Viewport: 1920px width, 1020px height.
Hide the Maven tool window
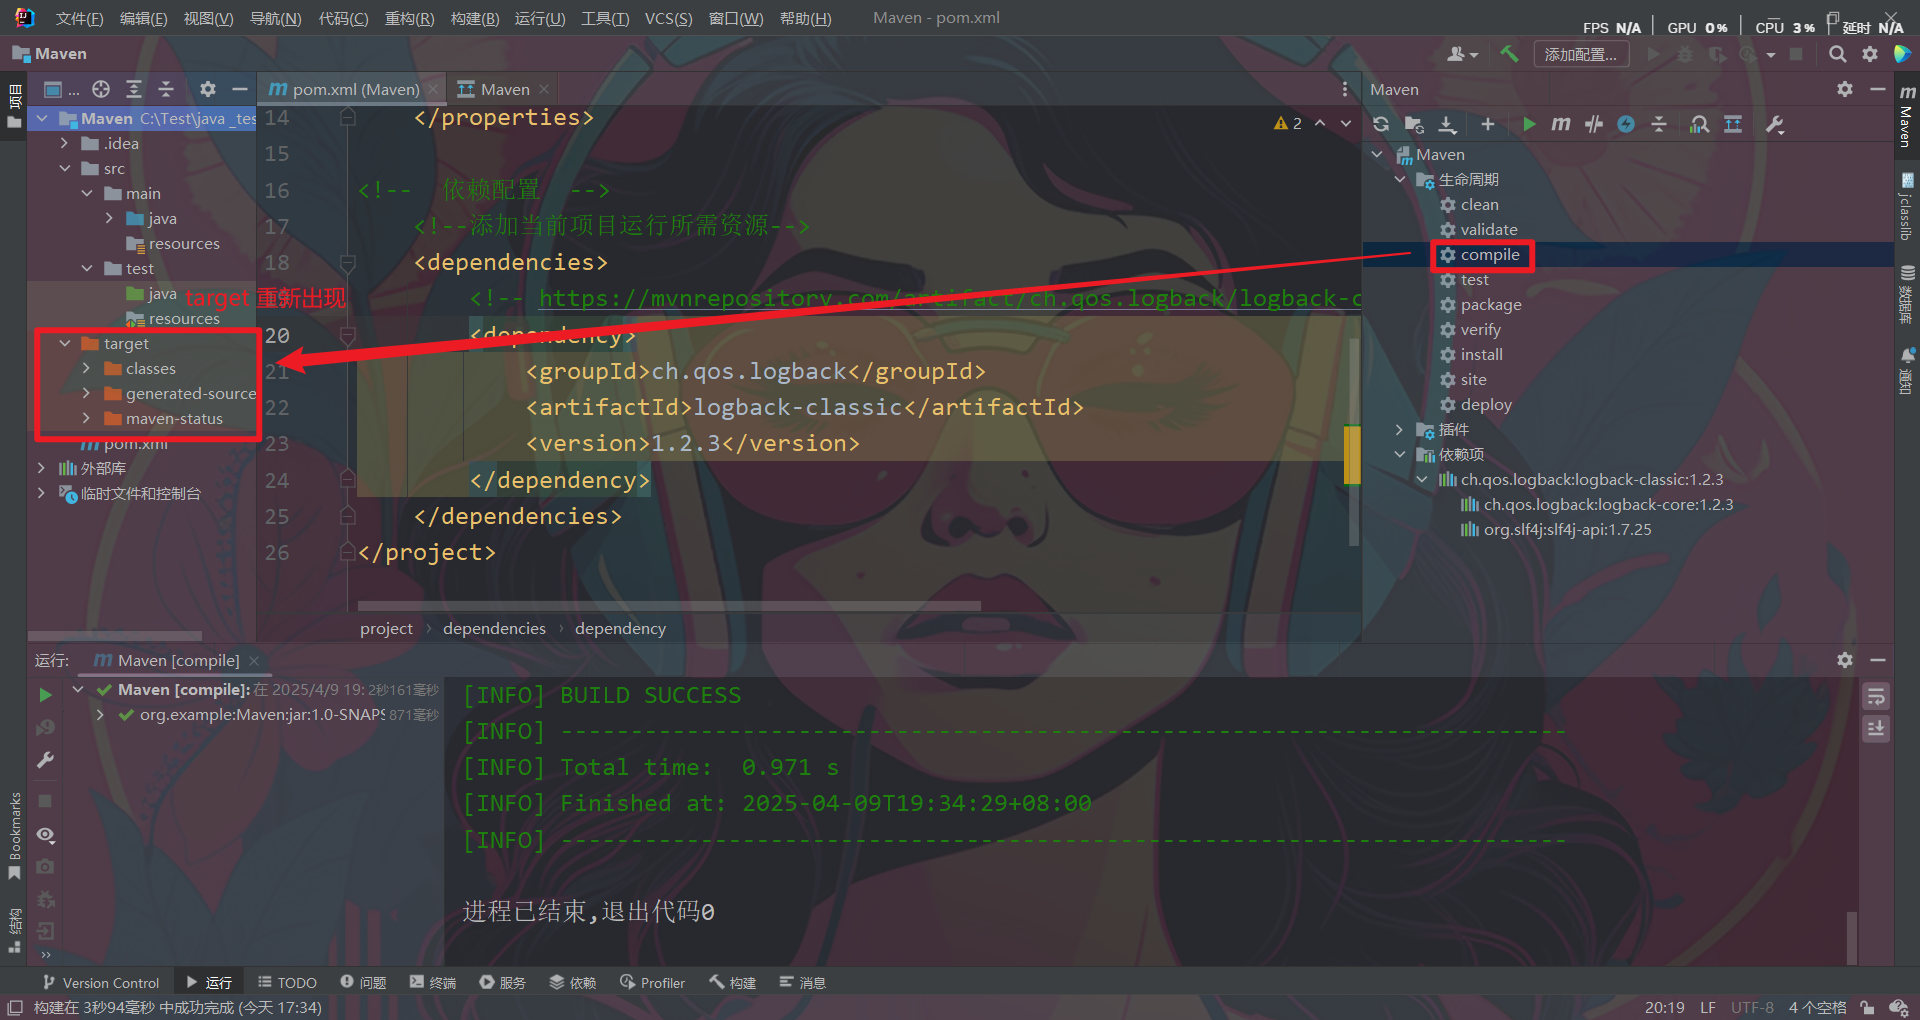click(1878, 89)
